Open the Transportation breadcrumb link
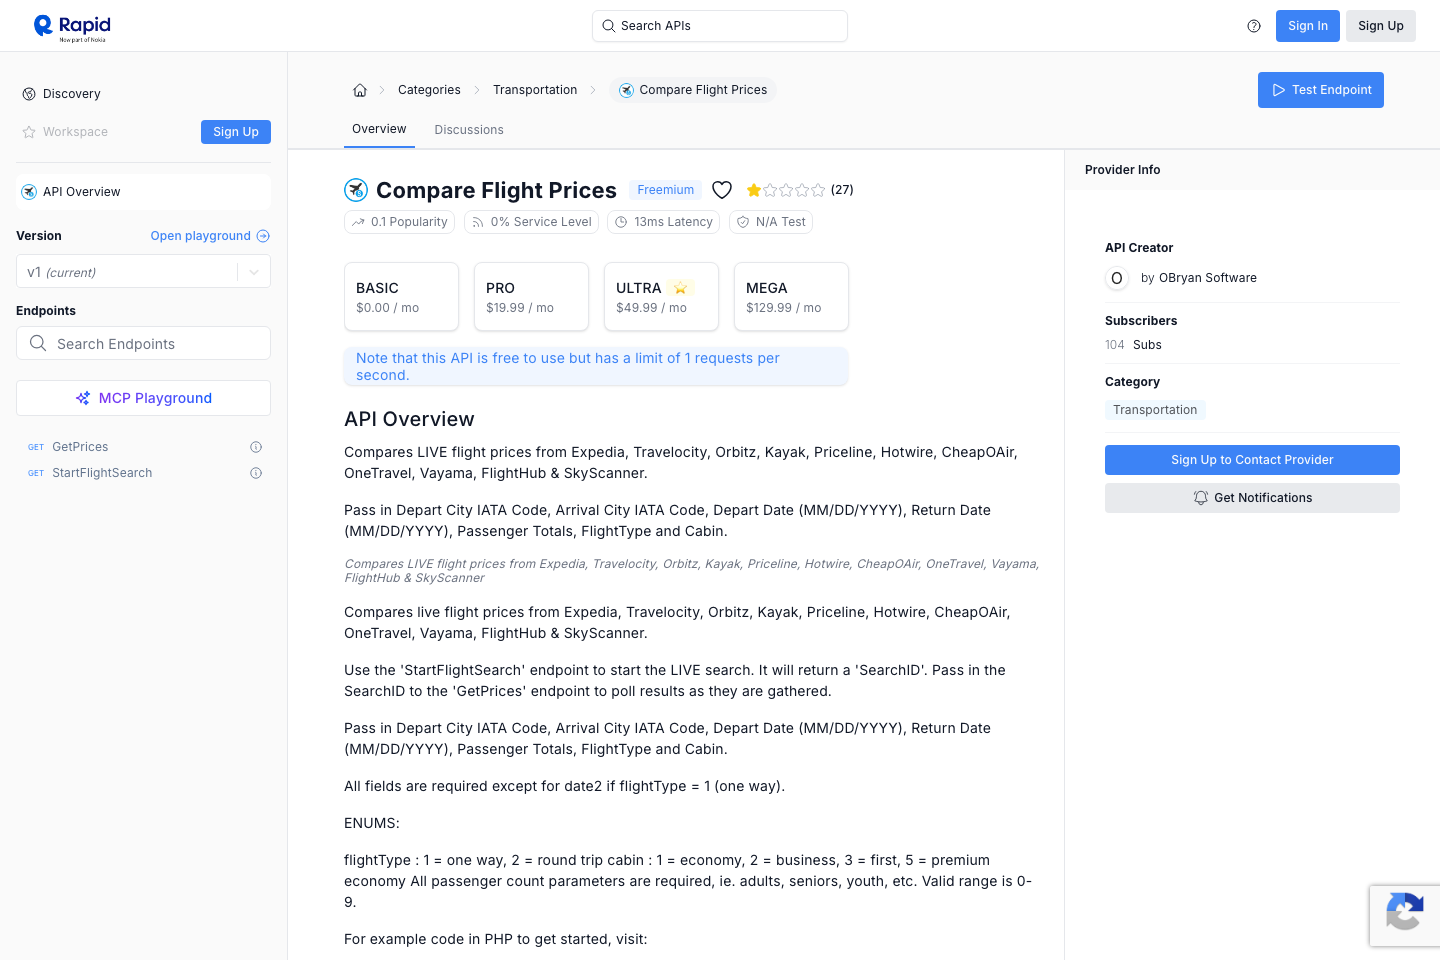Image resolution: width=1440 pixels, height=960 pixels. coord(535,89)
